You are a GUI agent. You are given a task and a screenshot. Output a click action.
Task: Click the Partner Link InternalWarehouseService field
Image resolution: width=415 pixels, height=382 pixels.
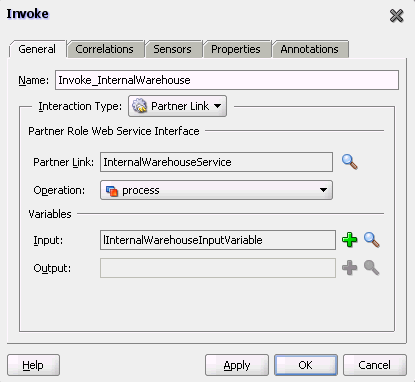(216, 162)
